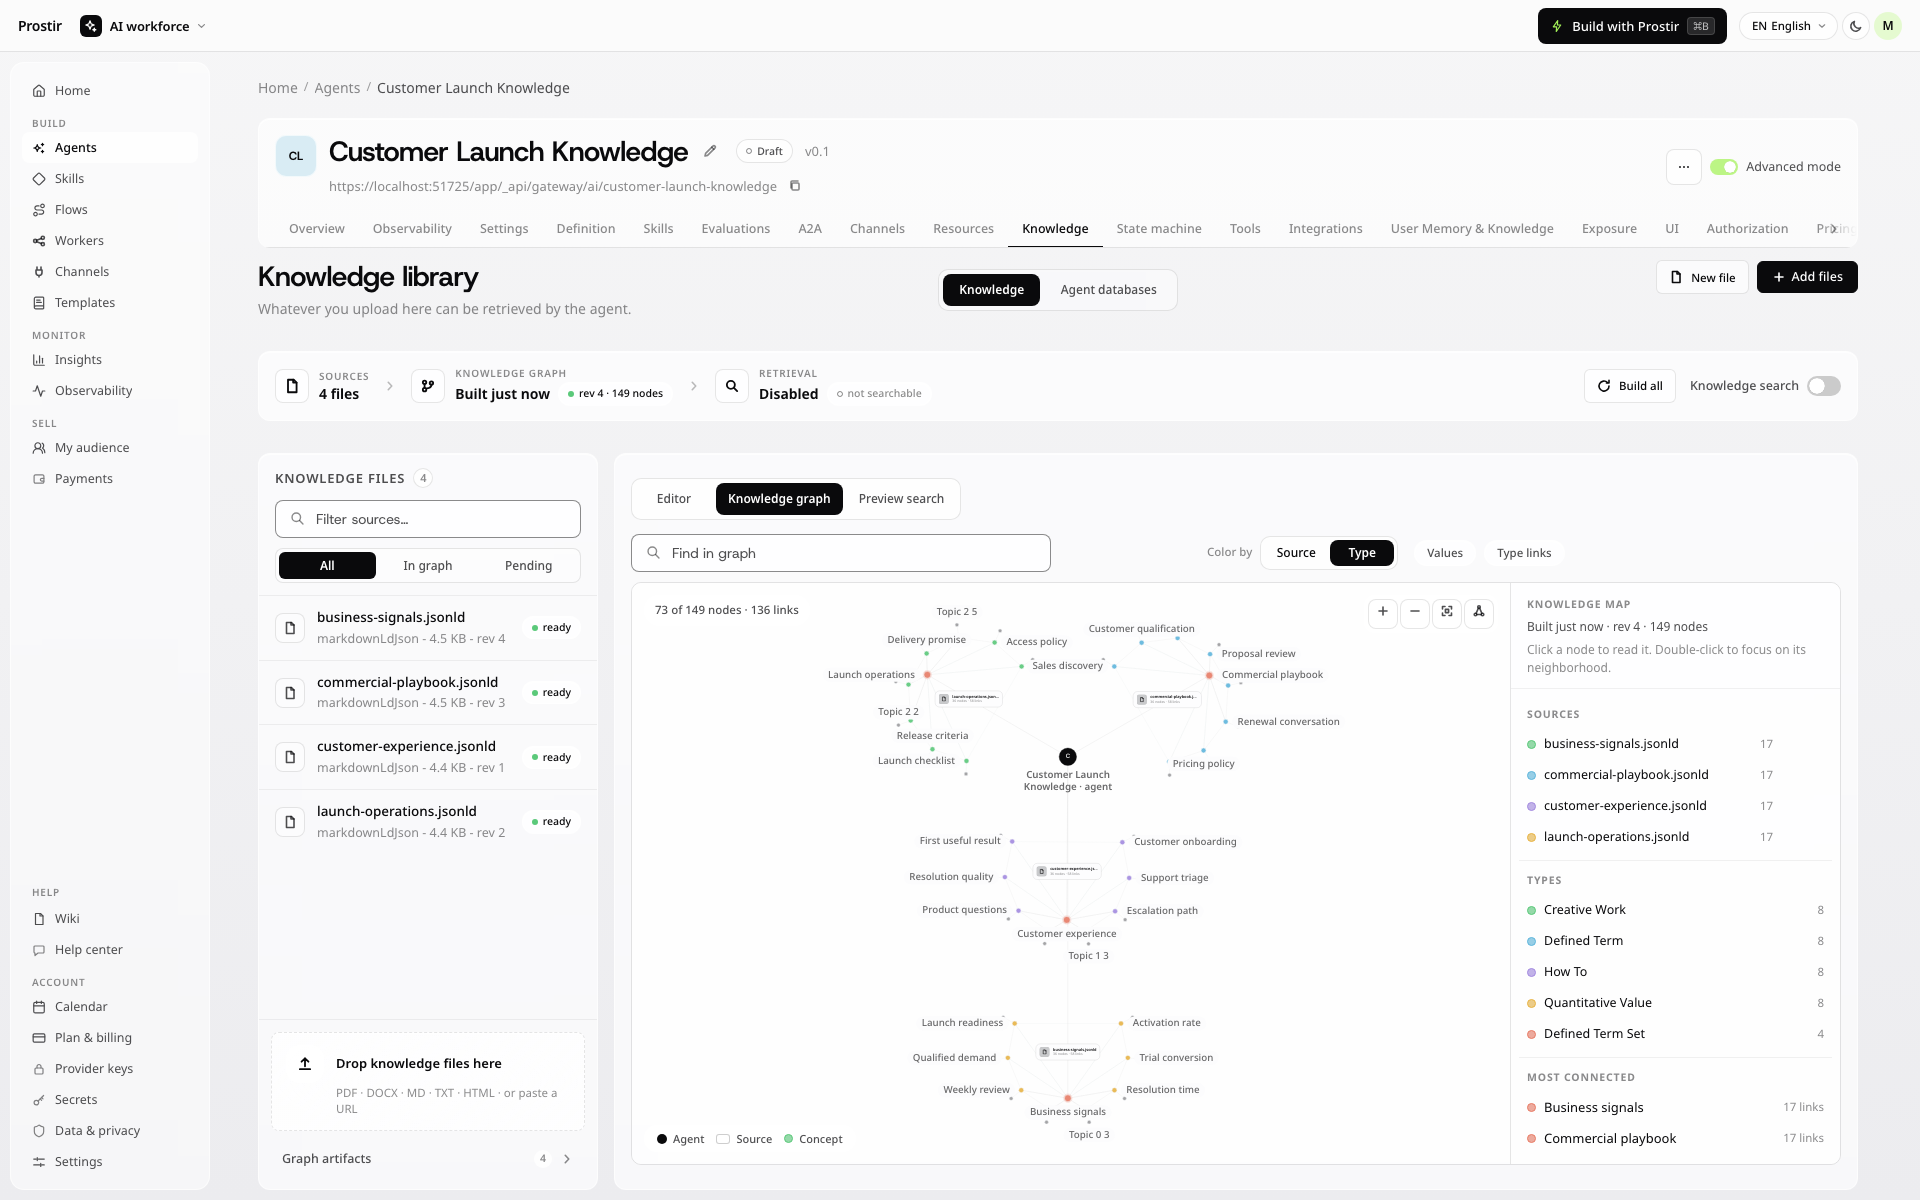
Task: Open Workers in the sidebar
Action: click(110, 241)
